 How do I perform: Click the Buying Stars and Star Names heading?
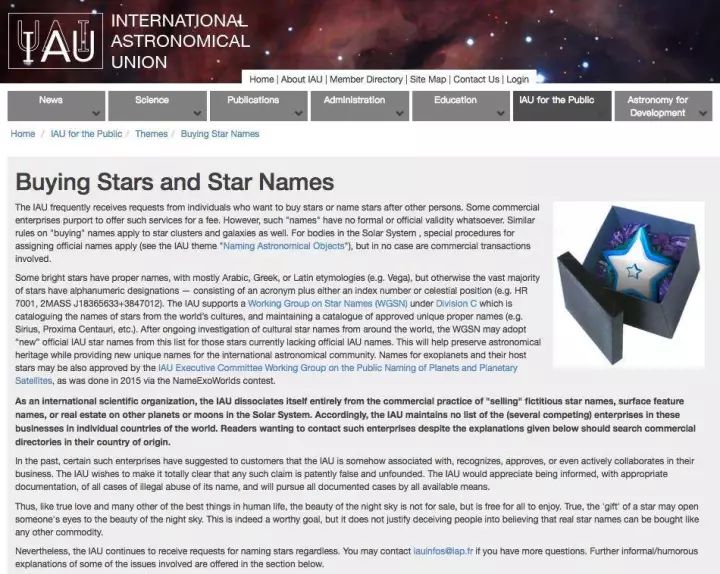pyautogui.click(x=174, y=182)
